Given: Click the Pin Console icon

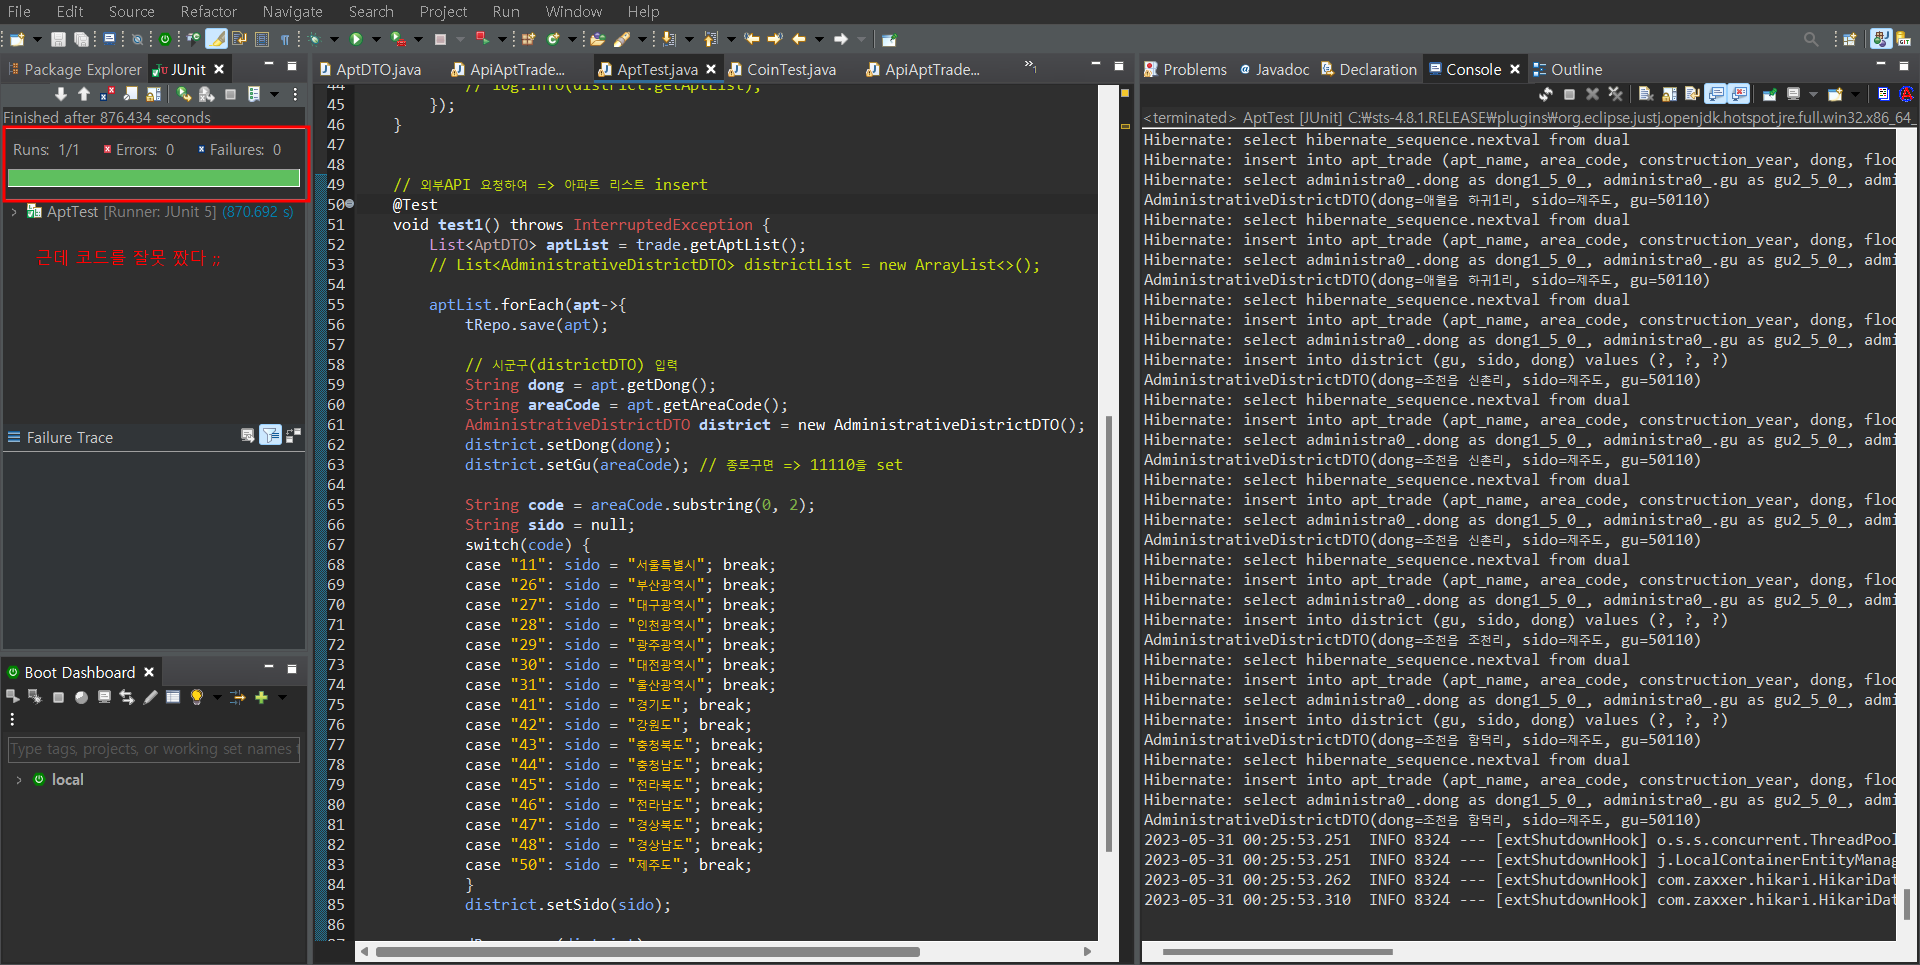Looking at the screenshot, I should tap(1769, 94).
